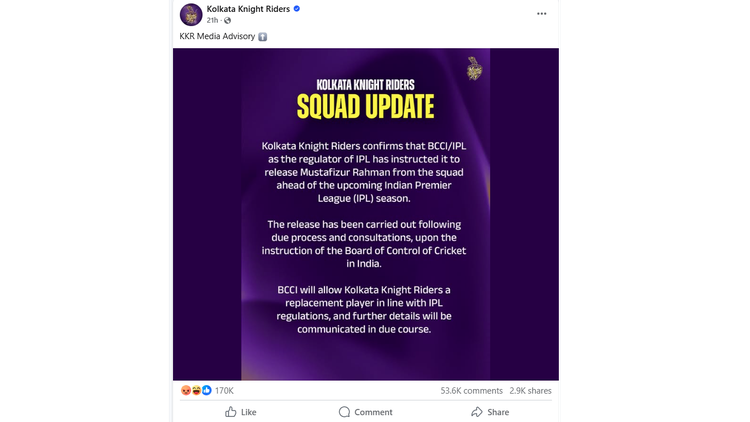Click the Kolkata Knight Riders profile picture
The width and height of the screenshot is (750, 422).
pos(191,14)
